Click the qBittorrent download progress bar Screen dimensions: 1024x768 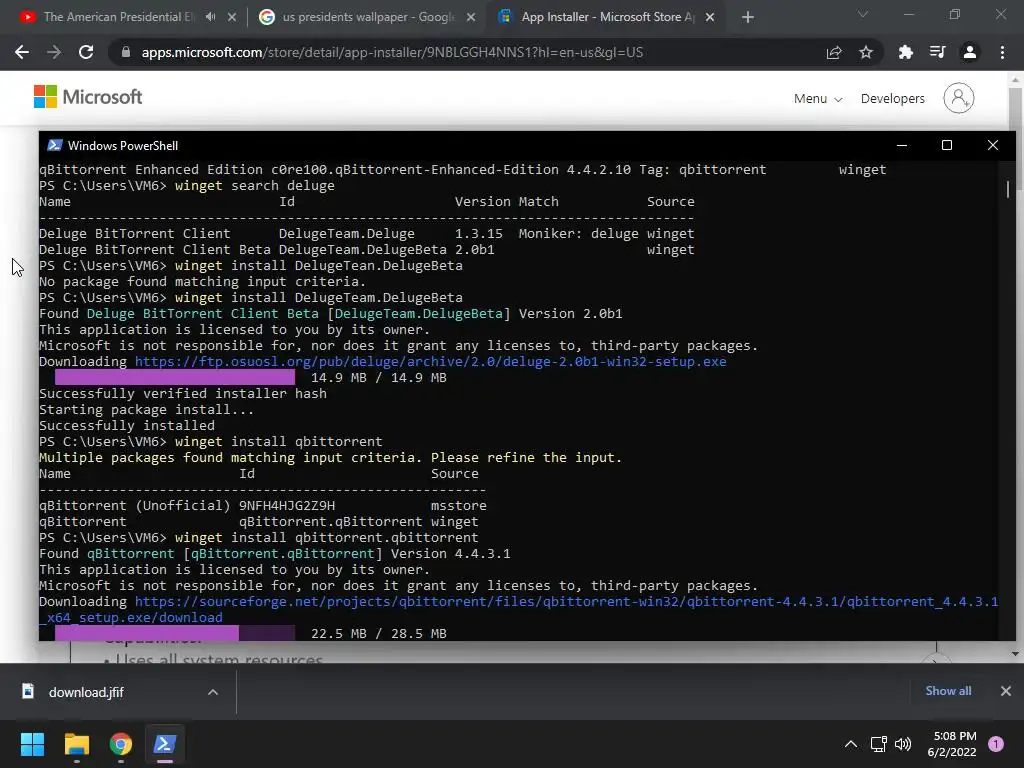(174, 633)
